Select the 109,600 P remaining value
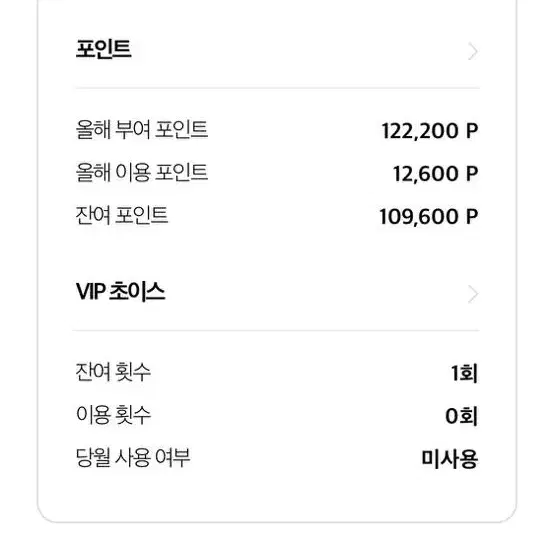Viewport: 554px width, 554px height. [x=429, y=217]
